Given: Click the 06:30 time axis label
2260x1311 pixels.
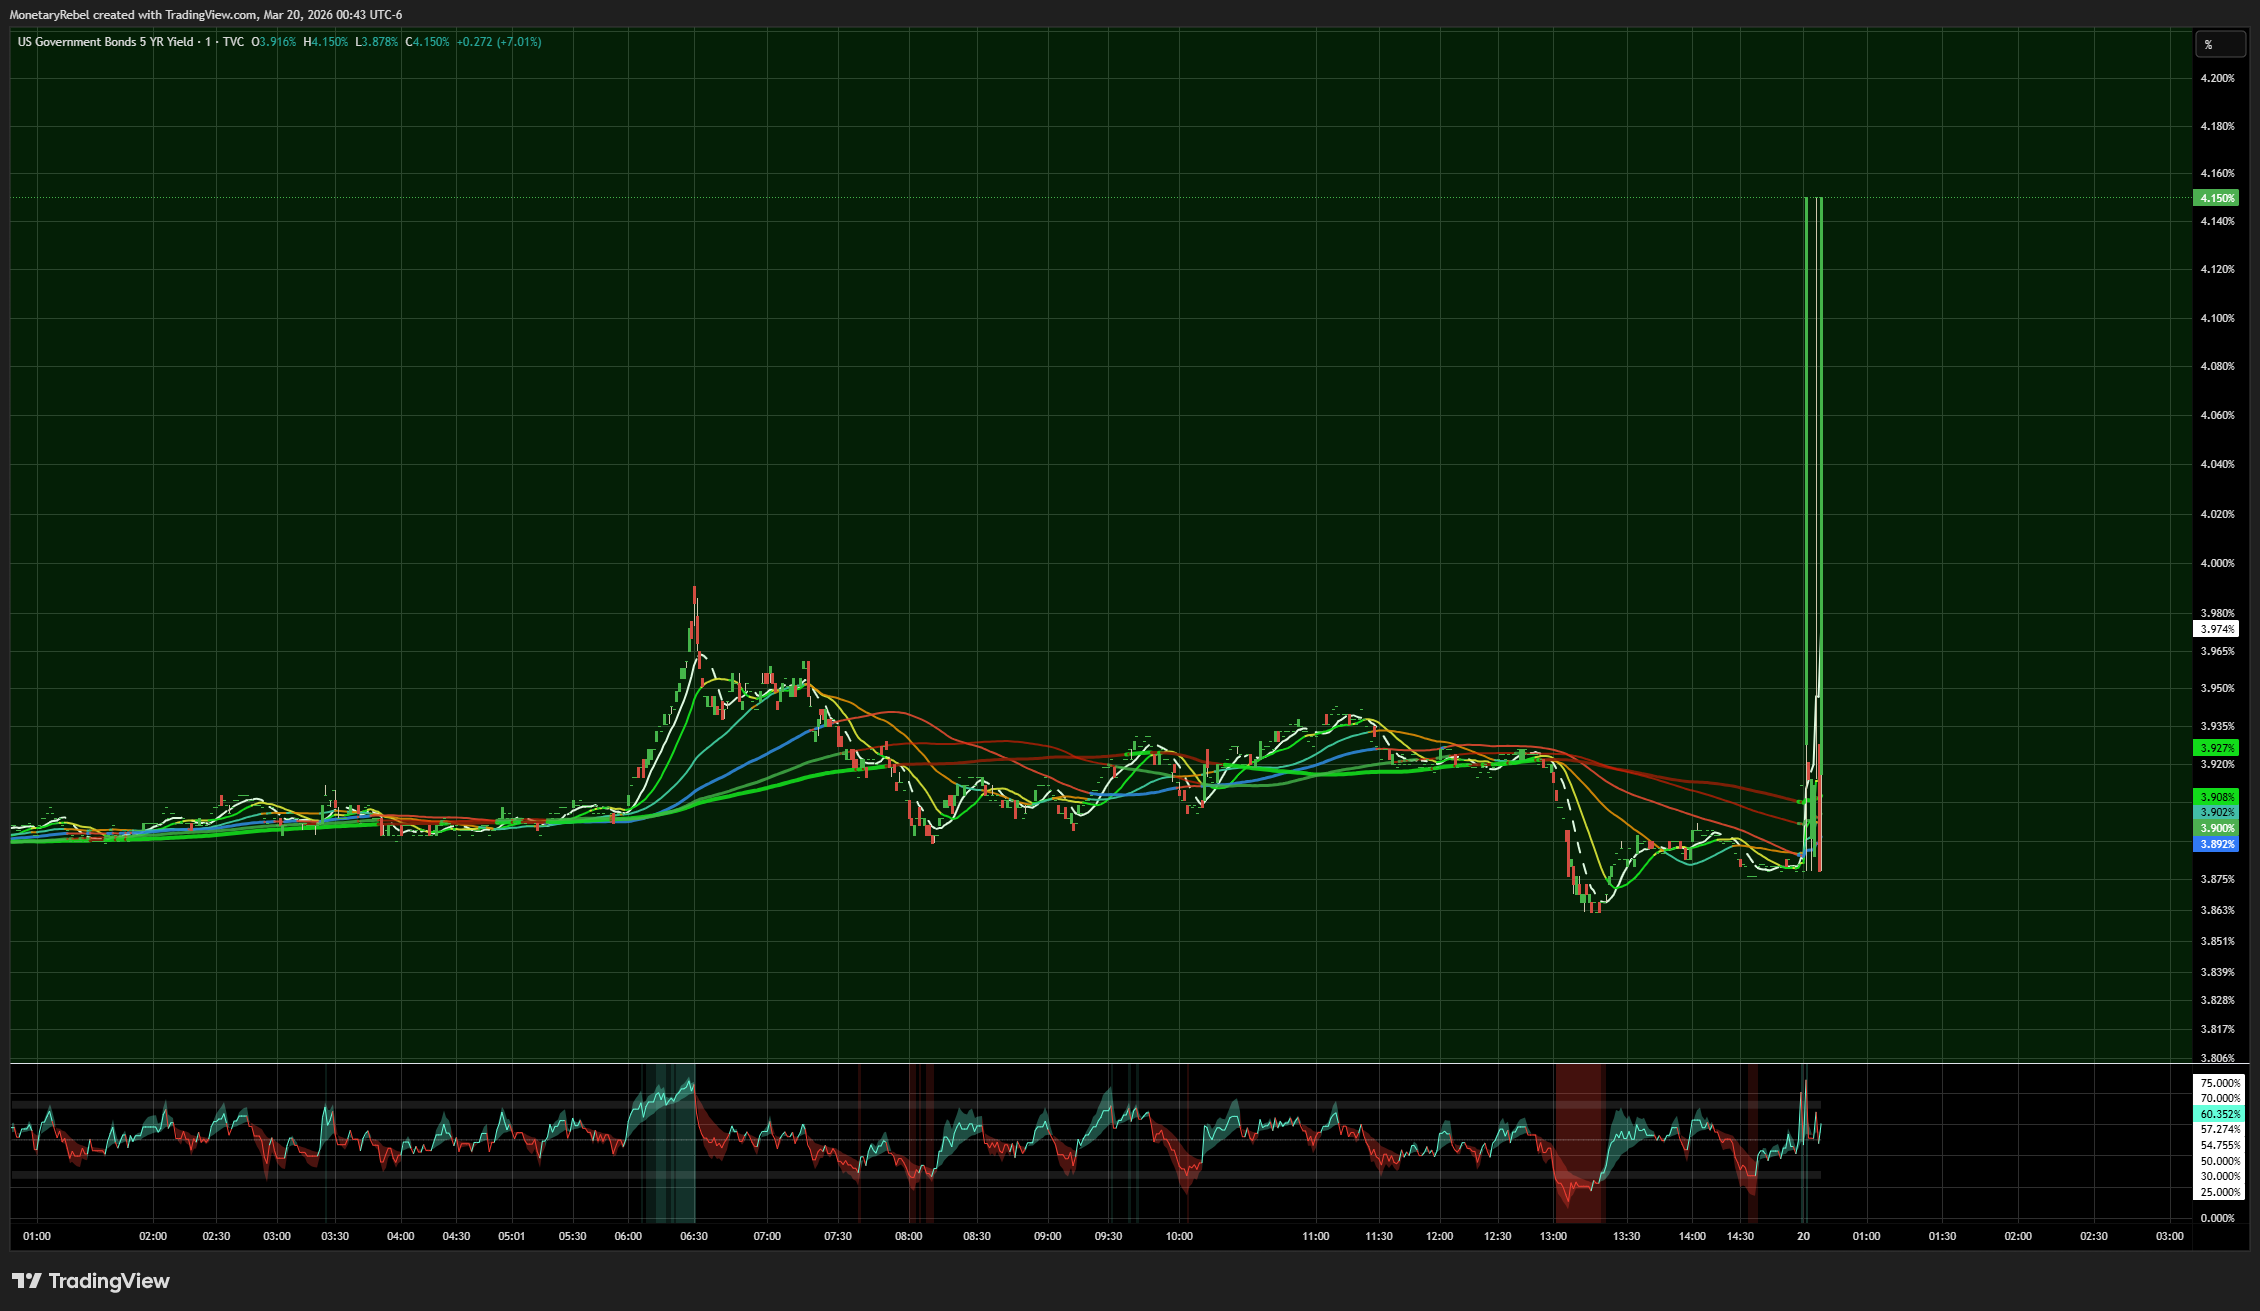Looking at the screenshot, I should click(x=694, y=1236).
